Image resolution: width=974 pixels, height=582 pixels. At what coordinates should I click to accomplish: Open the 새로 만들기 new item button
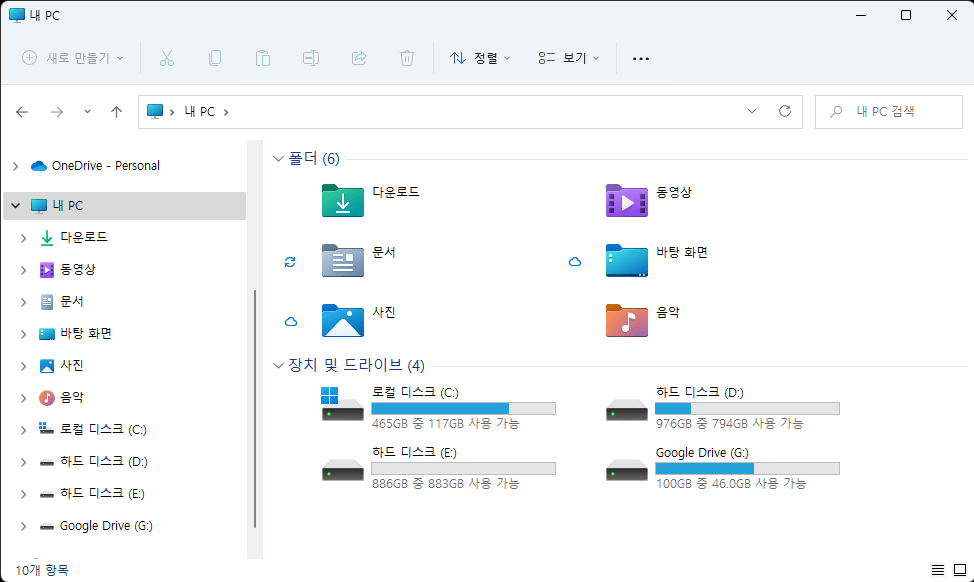73,58
